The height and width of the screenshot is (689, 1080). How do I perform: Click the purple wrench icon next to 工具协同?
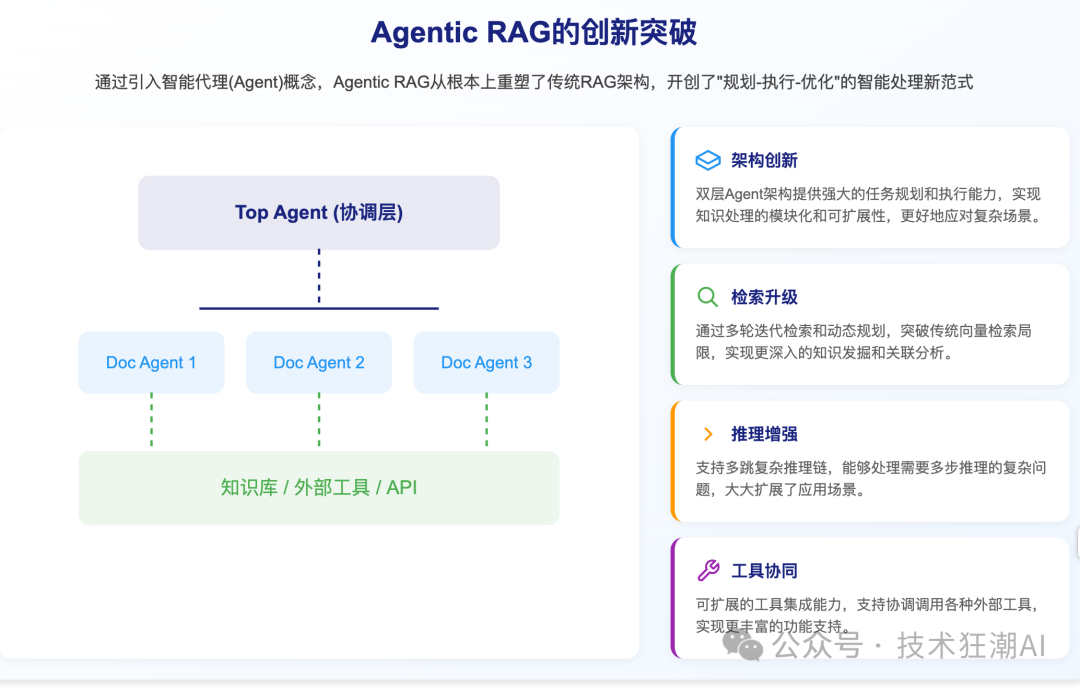tap(707, 571)
